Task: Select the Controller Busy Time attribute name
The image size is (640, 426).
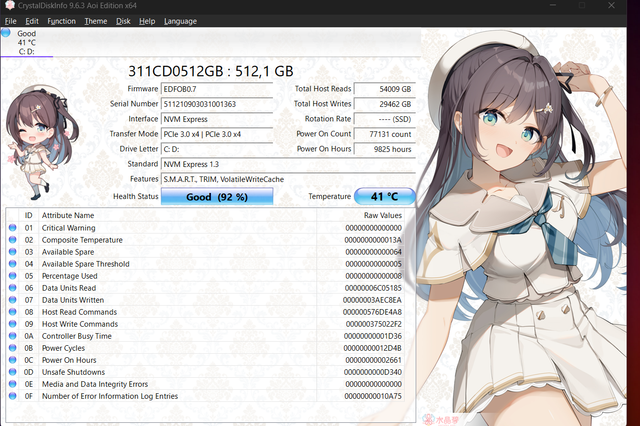Action: (x=77, y=336)
